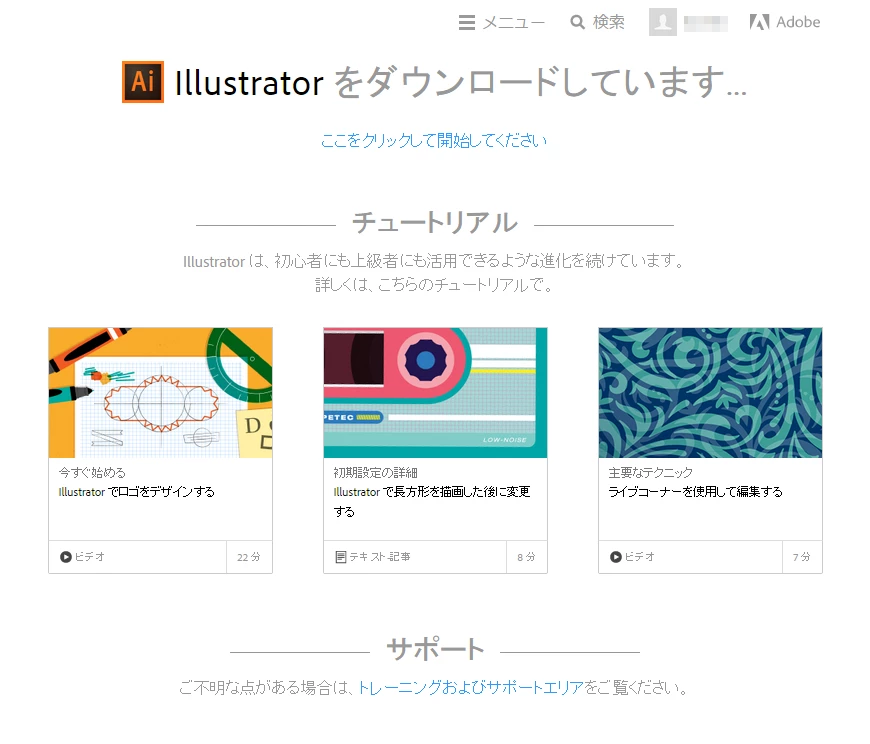Open the rectangle tutorial cassette thumbnail
870x744 pixels.
pyautogui.click(x=435, y=393)
